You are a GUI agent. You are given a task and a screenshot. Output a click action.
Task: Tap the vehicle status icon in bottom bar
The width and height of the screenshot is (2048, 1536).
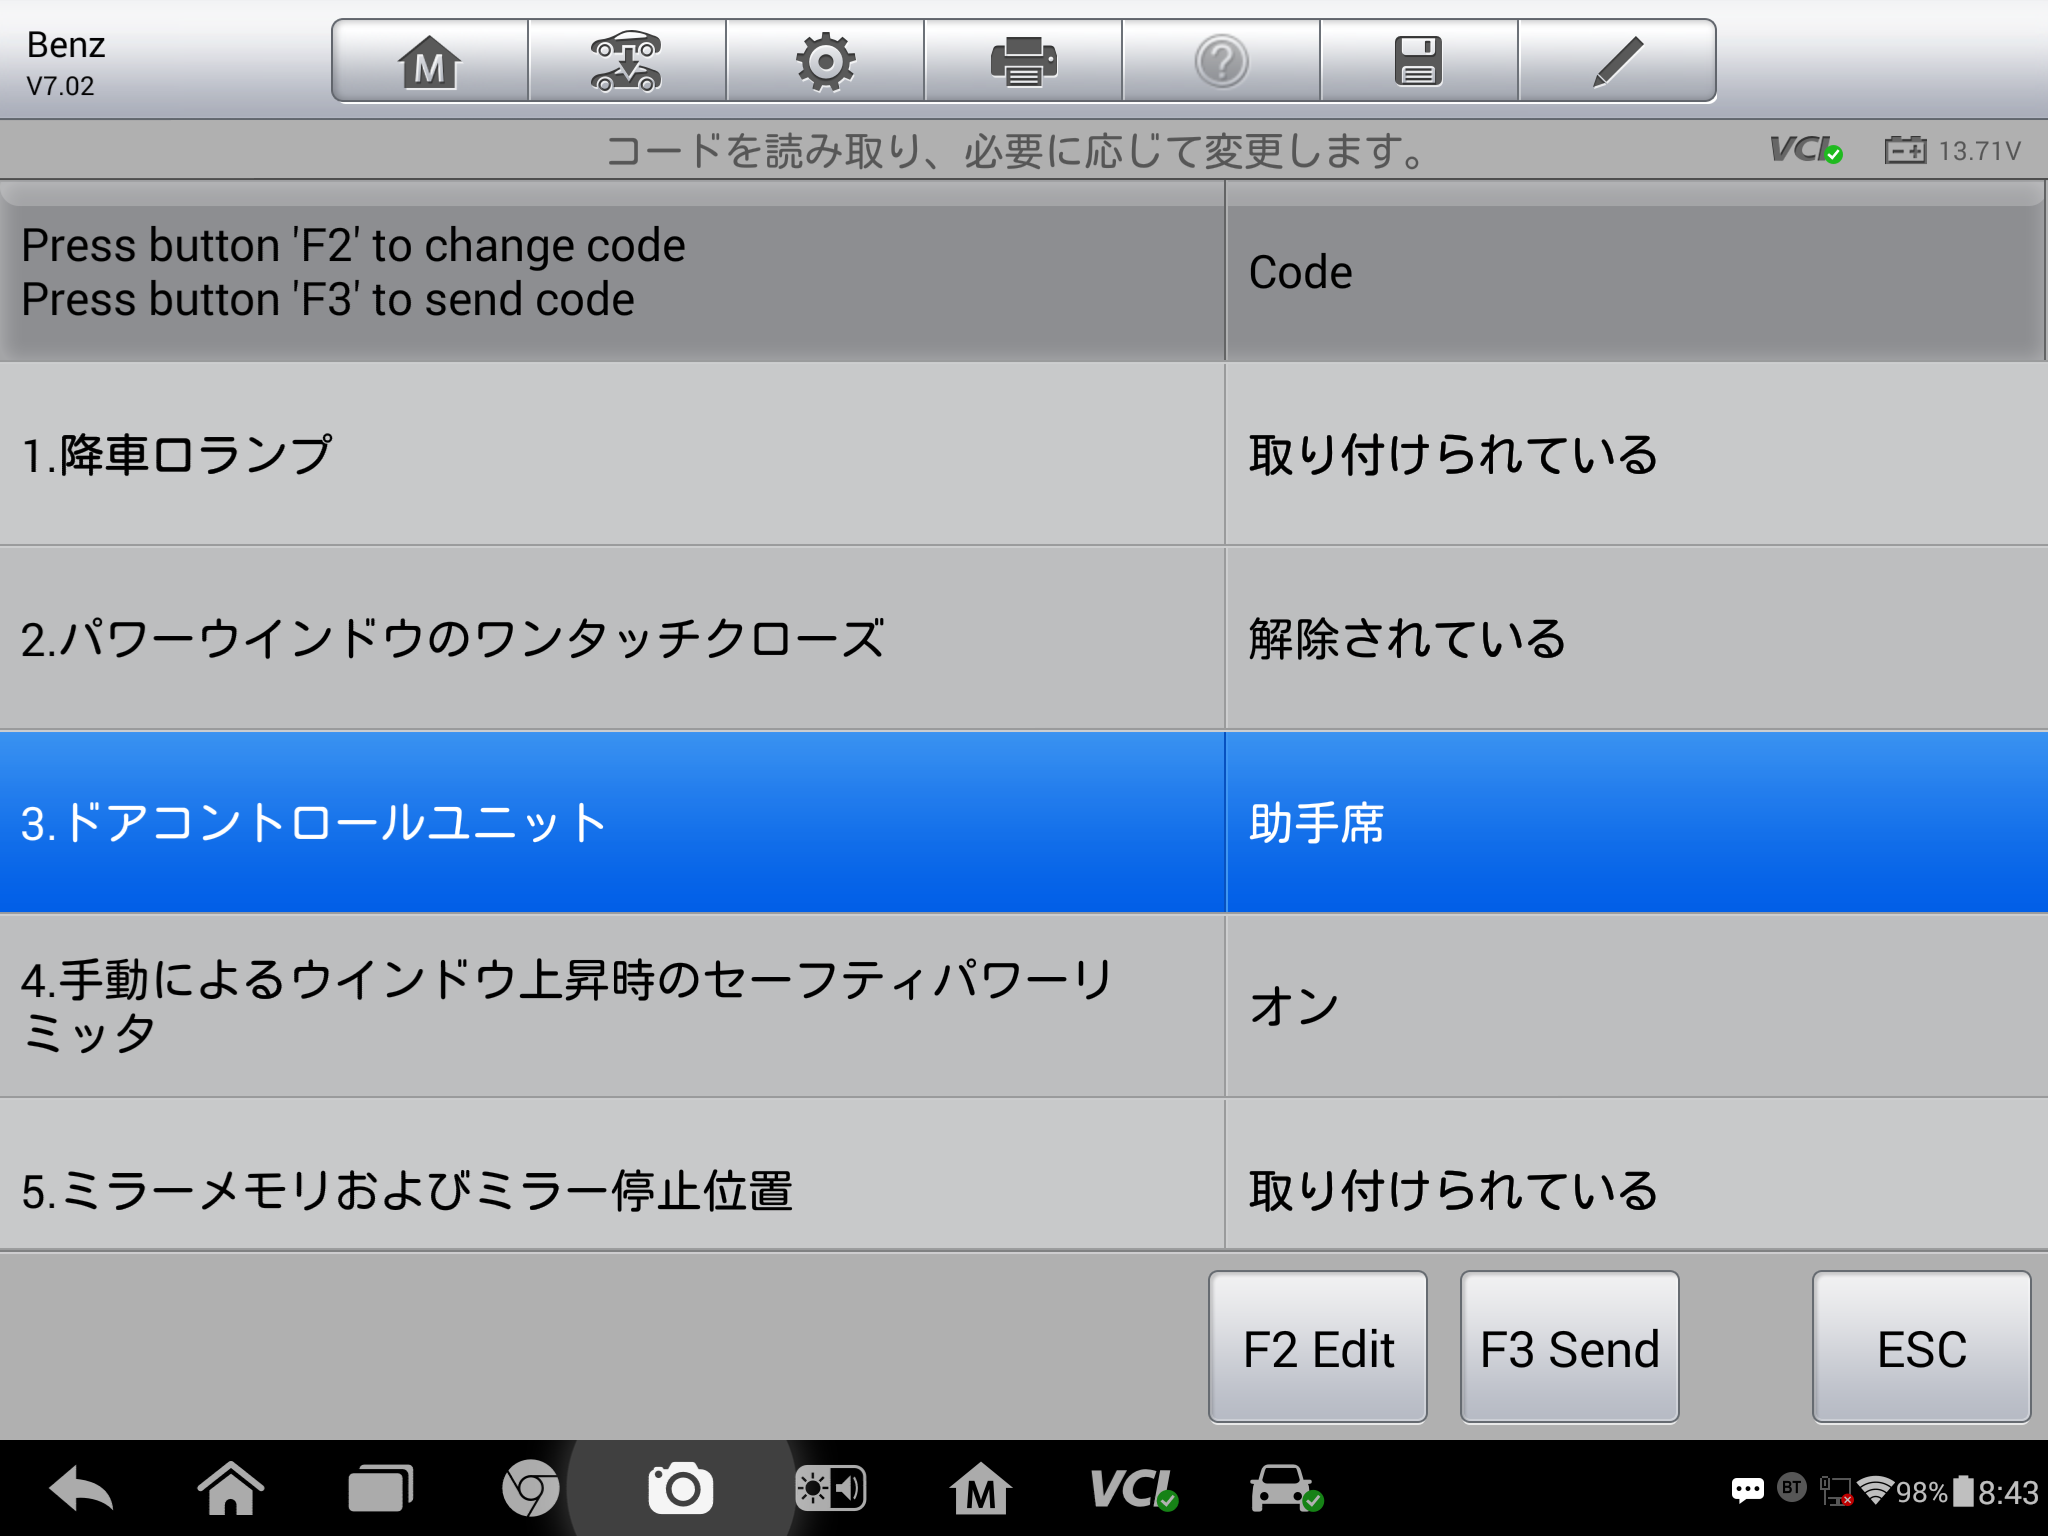pyautogui.click(x=1285, y=1489)
